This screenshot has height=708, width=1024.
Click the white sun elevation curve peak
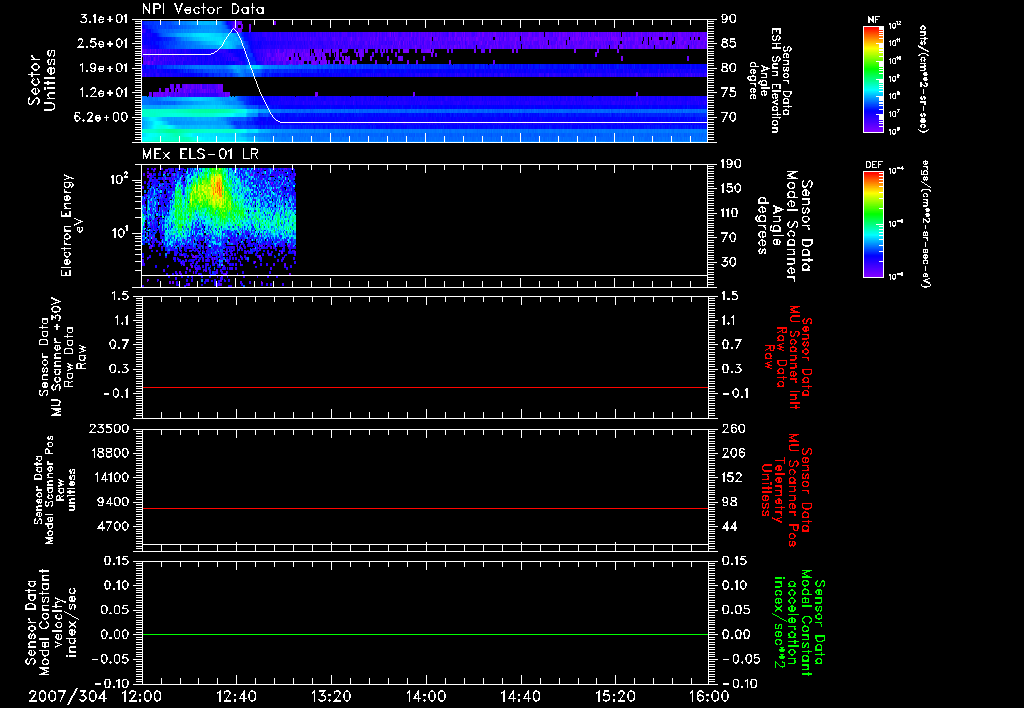234,29
